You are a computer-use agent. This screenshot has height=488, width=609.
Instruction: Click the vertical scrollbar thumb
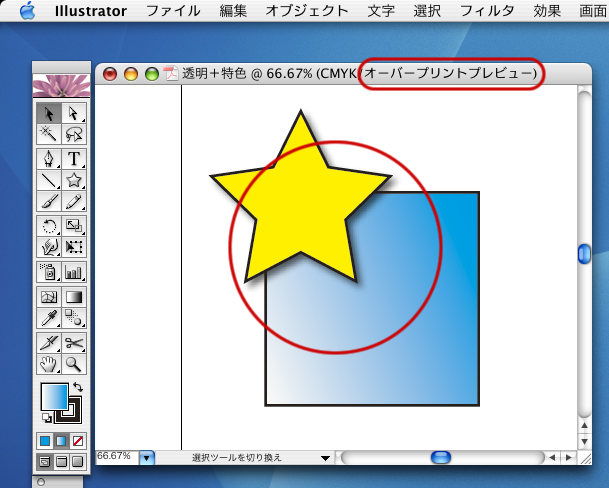584,254
